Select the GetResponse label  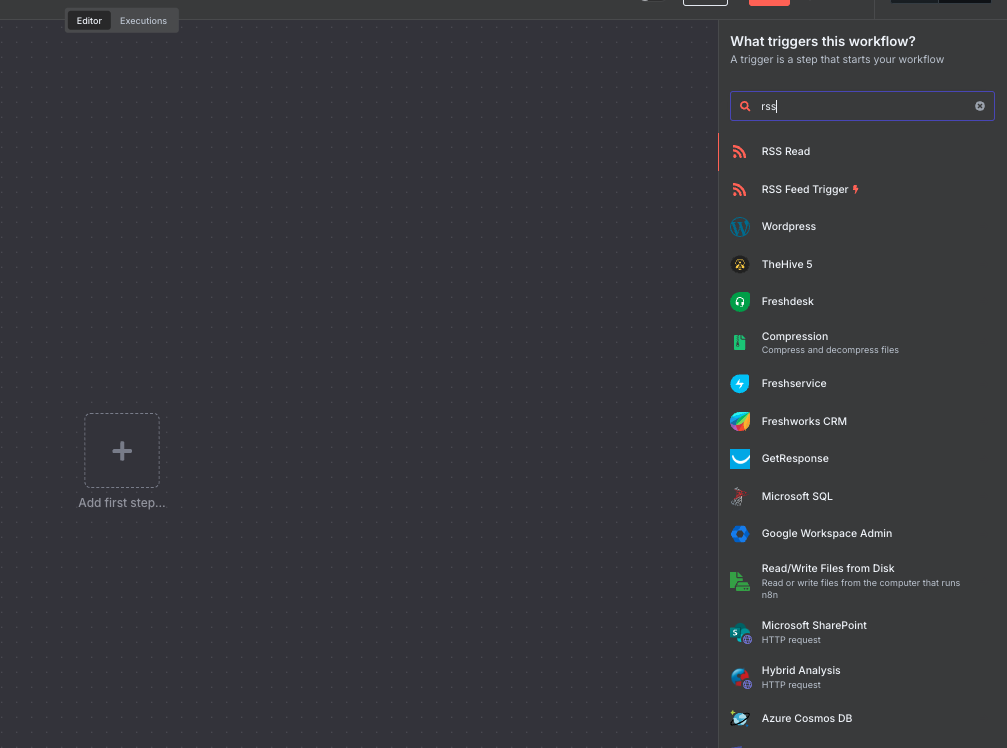click(x=795, y=458)
